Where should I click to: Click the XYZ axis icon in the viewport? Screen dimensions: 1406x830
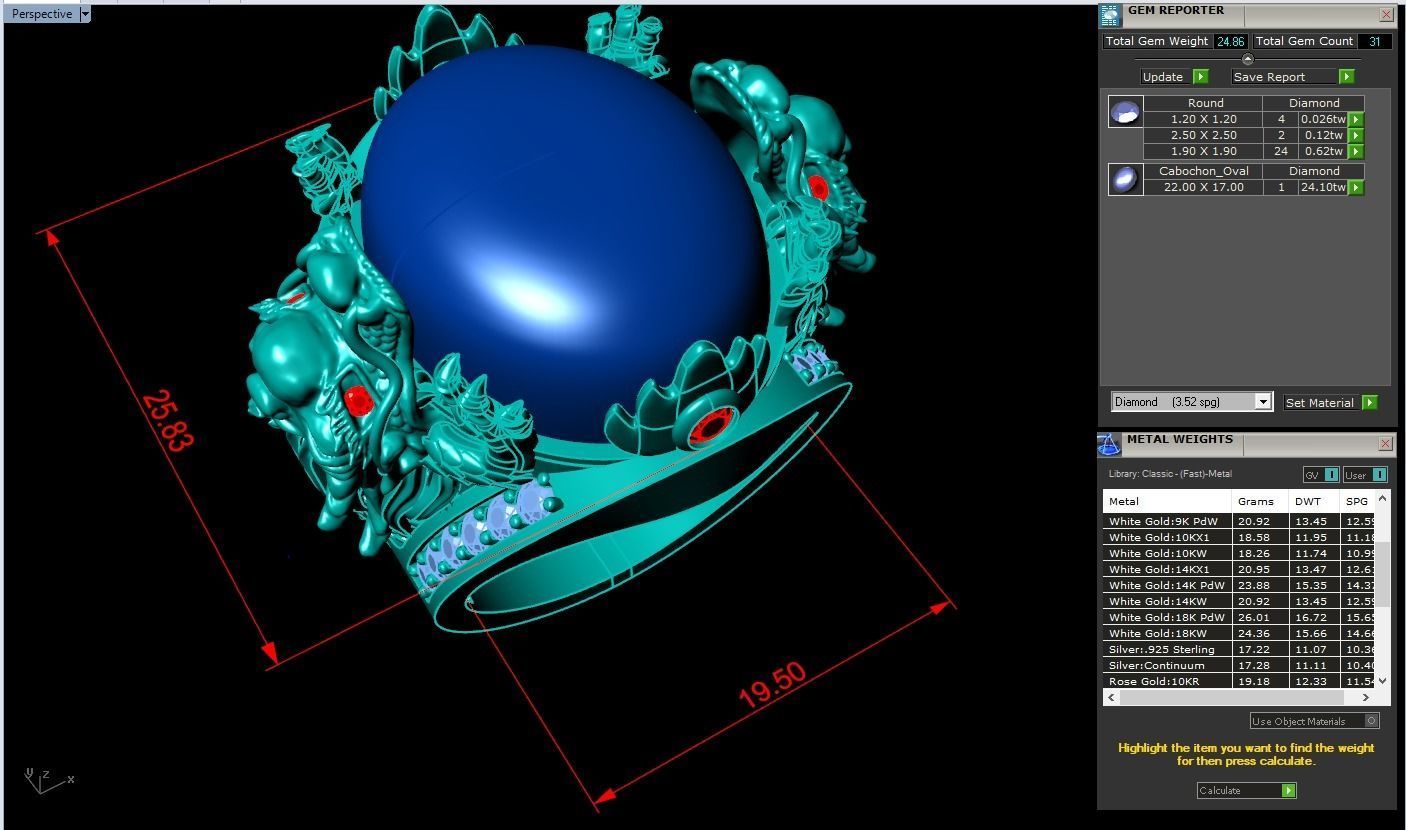pyautogui.click(x=48, y=780)
